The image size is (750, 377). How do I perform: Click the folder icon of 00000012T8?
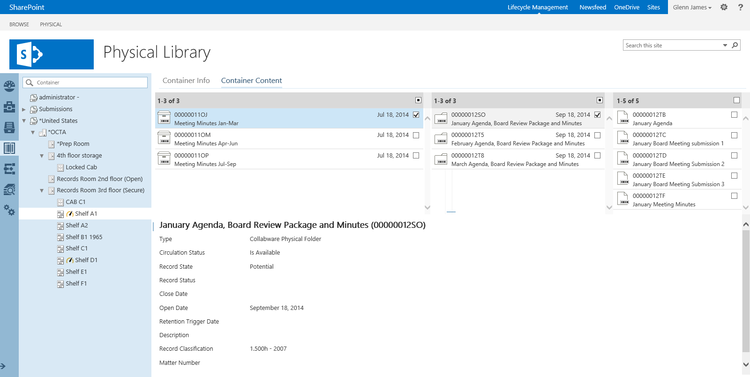441,159
